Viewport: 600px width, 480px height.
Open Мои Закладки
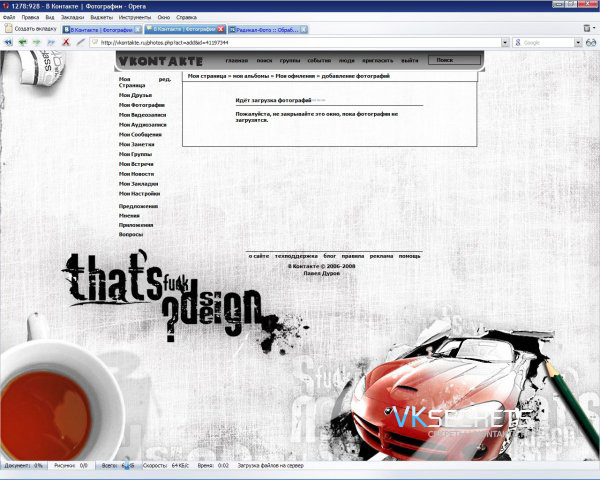coord(138,184)
